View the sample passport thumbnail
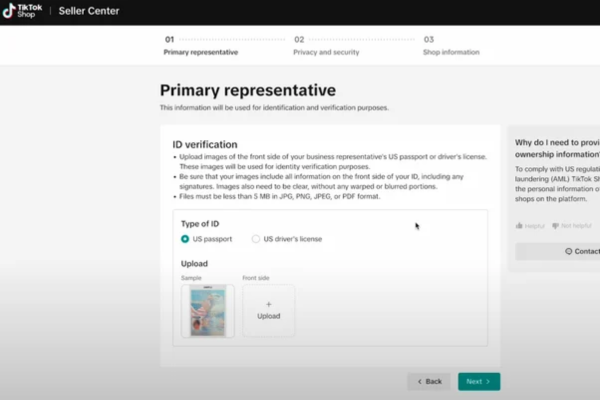600x400 pixels. tap(208, 311)
